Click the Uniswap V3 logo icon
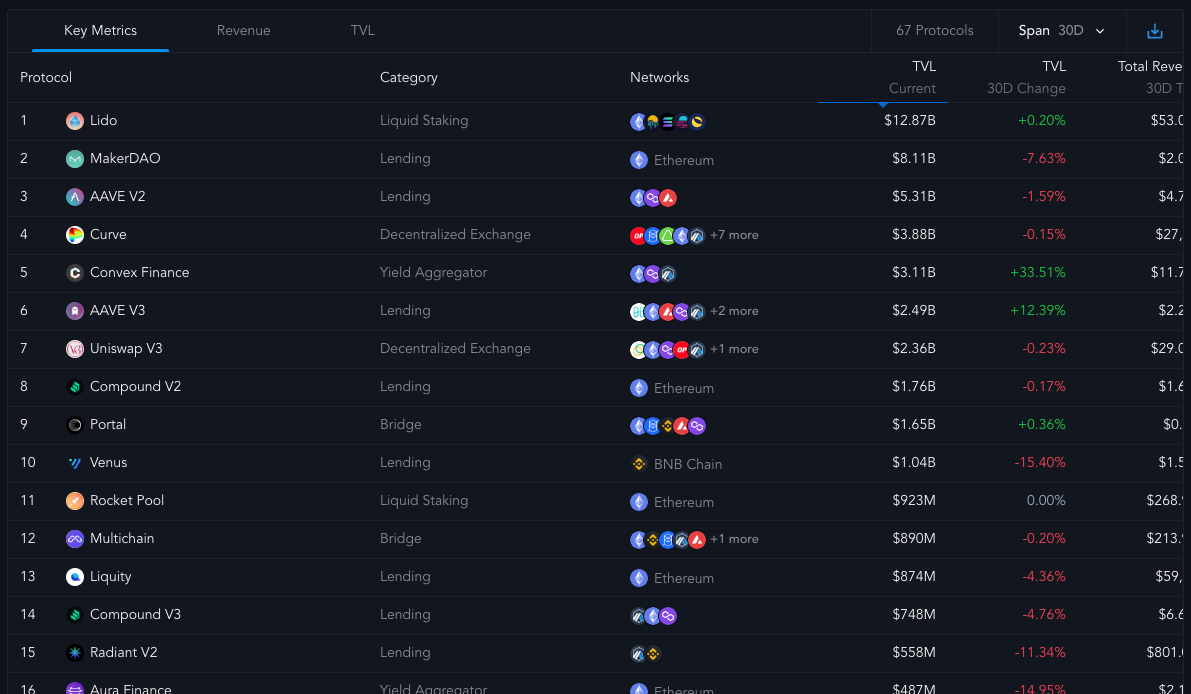Viewport: 1191px width, 694px height. [x=74, y=349]
